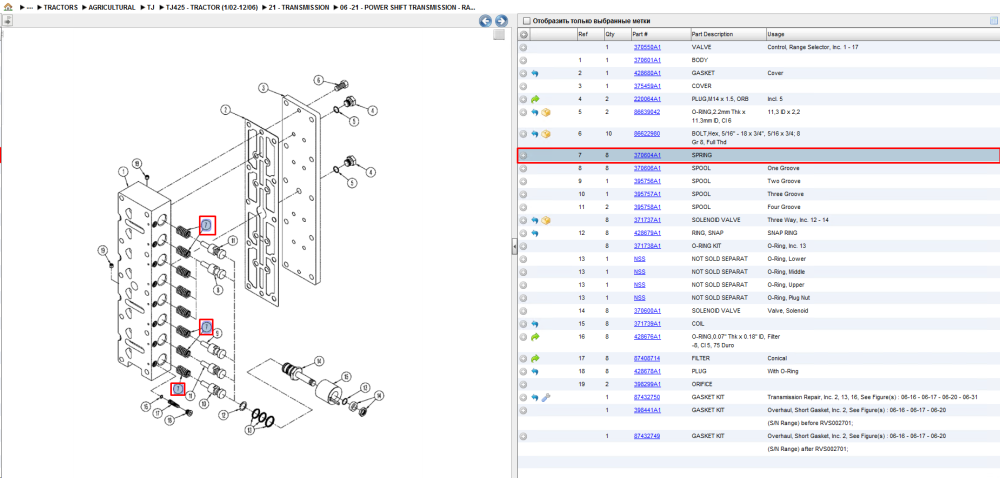1000x478 pixels.
Task: Open part number link 87432749
Action: coord(646,436)
